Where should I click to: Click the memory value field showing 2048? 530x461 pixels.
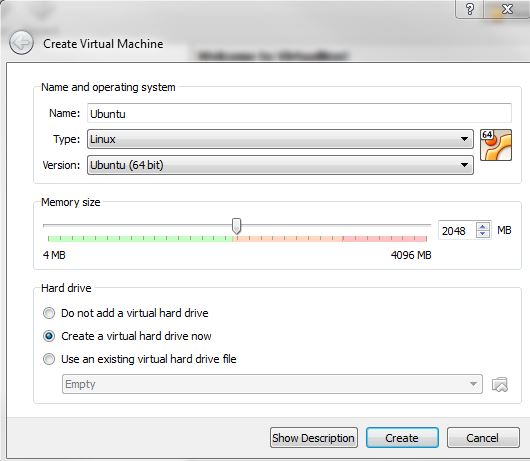tap(457, 230)
